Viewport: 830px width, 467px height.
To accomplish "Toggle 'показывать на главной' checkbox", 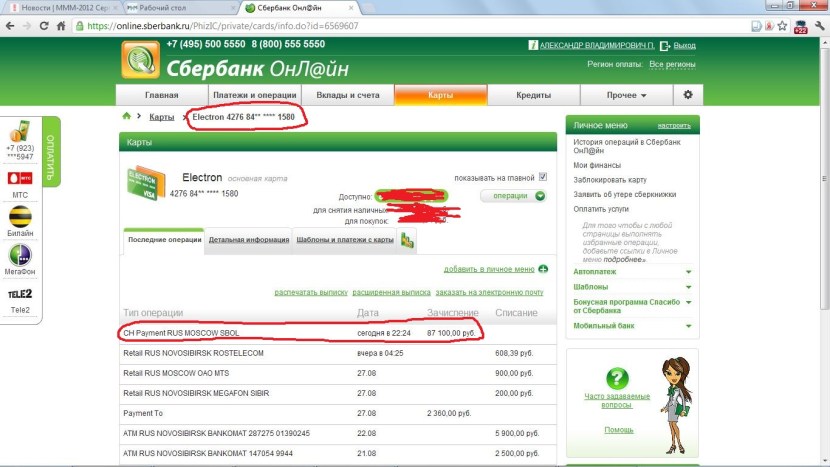I will point(544,177).
